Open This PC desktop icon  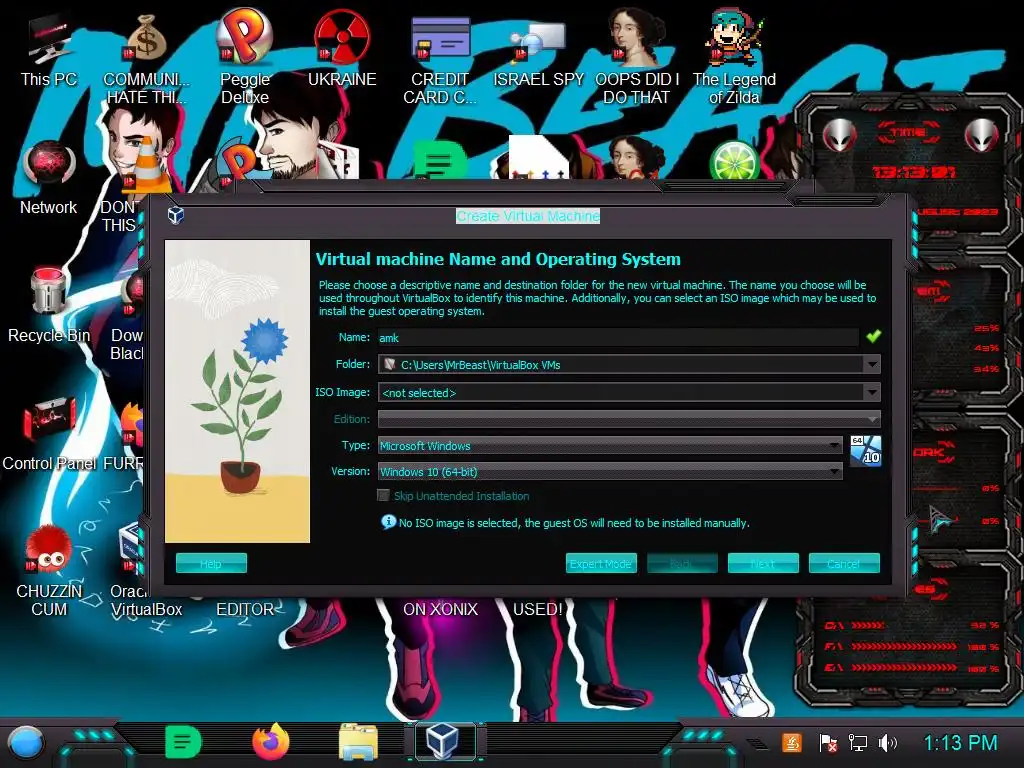point(48,49)
